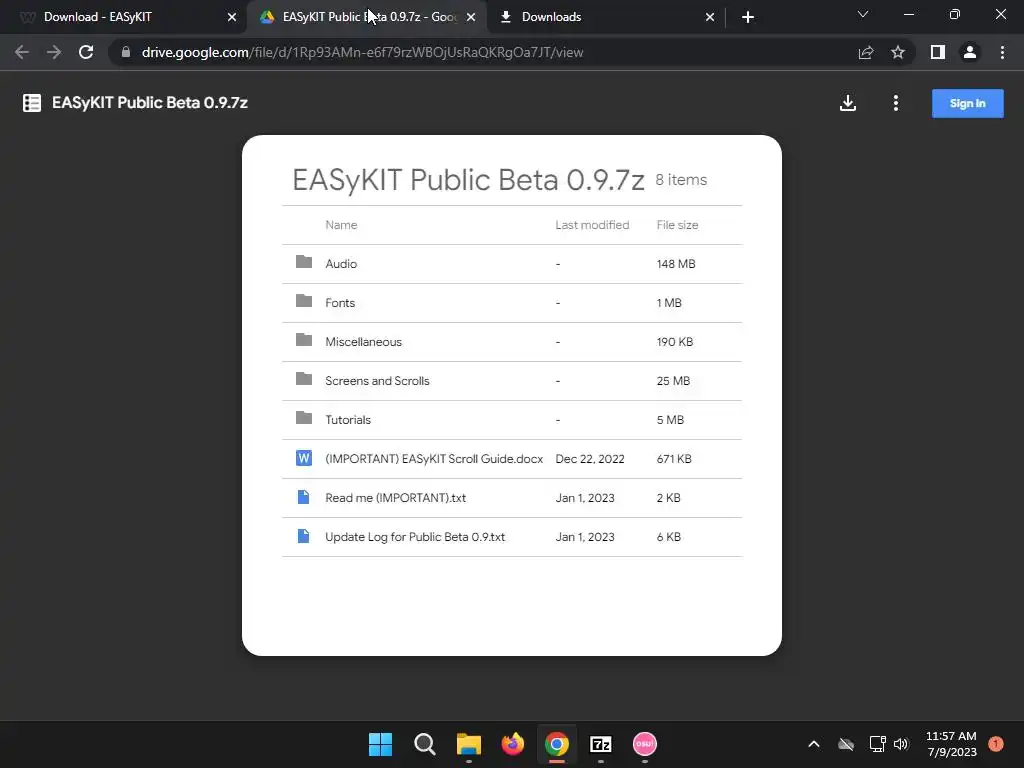
Task: Click the volume speaker tray icon
Action: 901,744
